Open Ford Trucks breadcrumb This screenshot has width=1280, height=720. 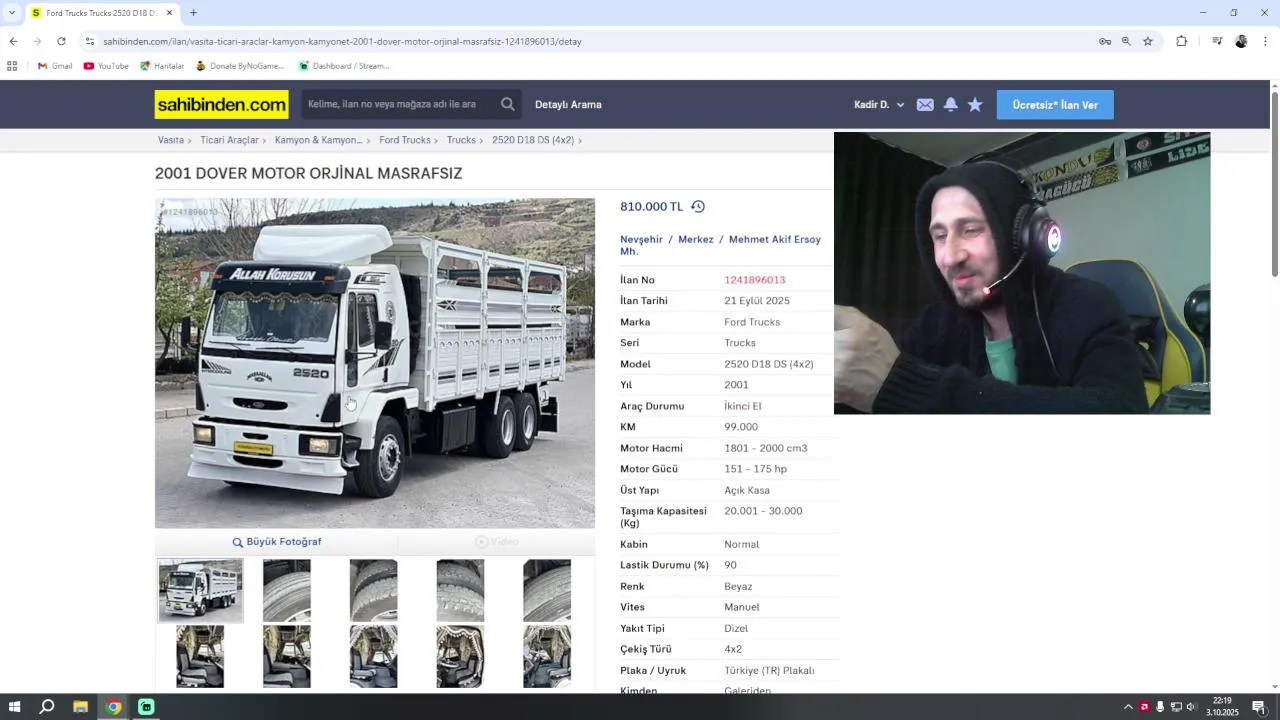(x=404, y=140)
